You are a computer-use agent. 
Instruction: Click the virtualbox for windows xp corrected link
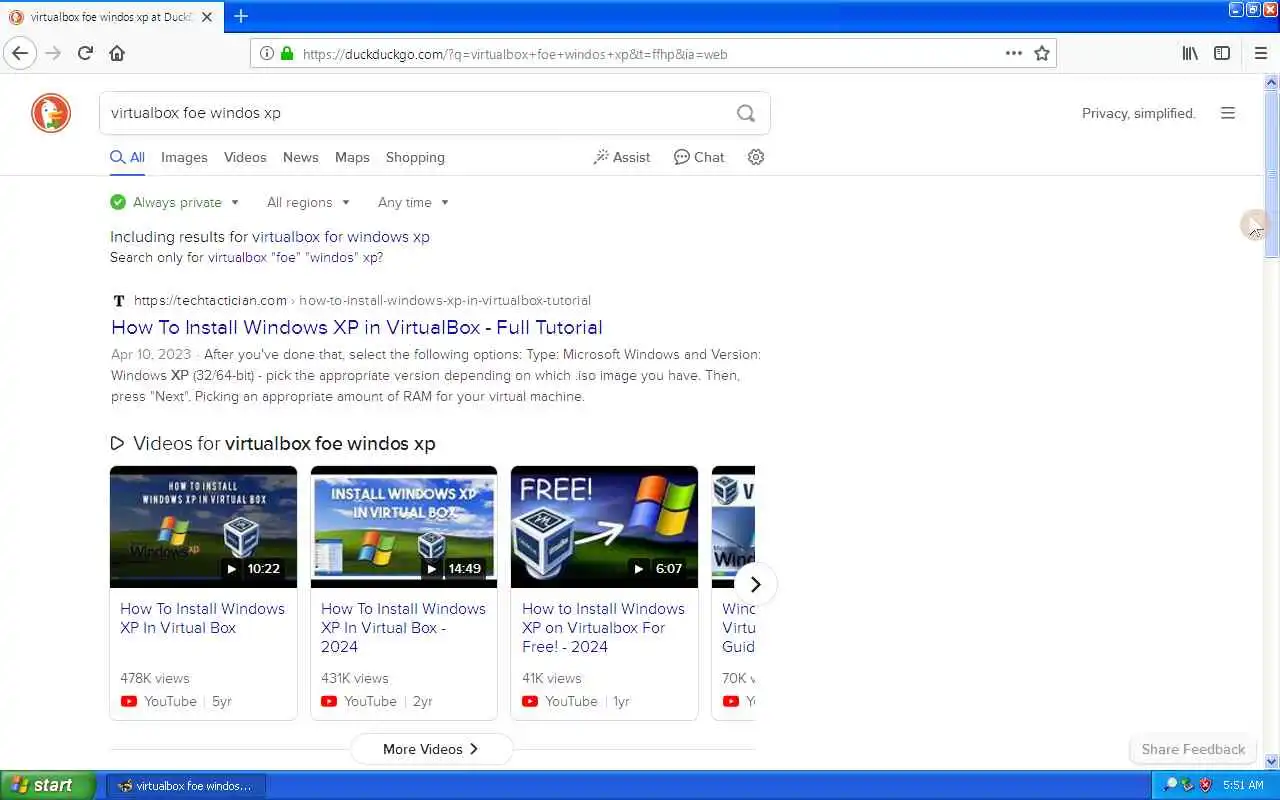point(341,237)
